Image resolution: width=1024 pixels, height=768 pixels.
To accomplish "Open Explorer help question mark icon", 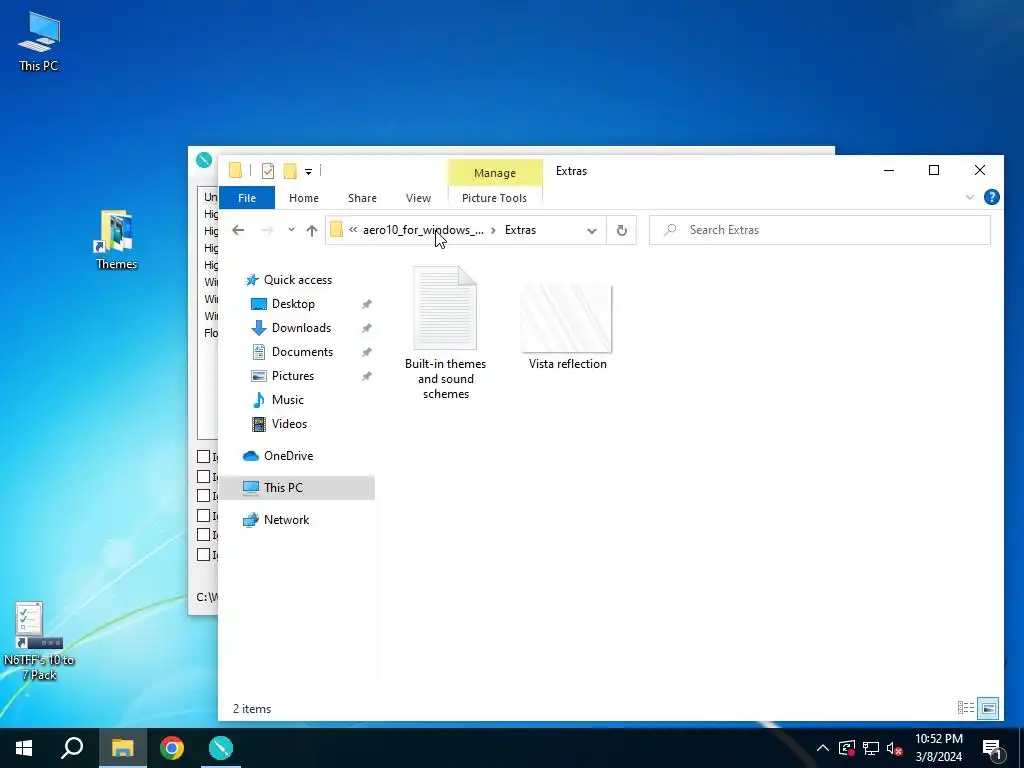I will 991,197.
